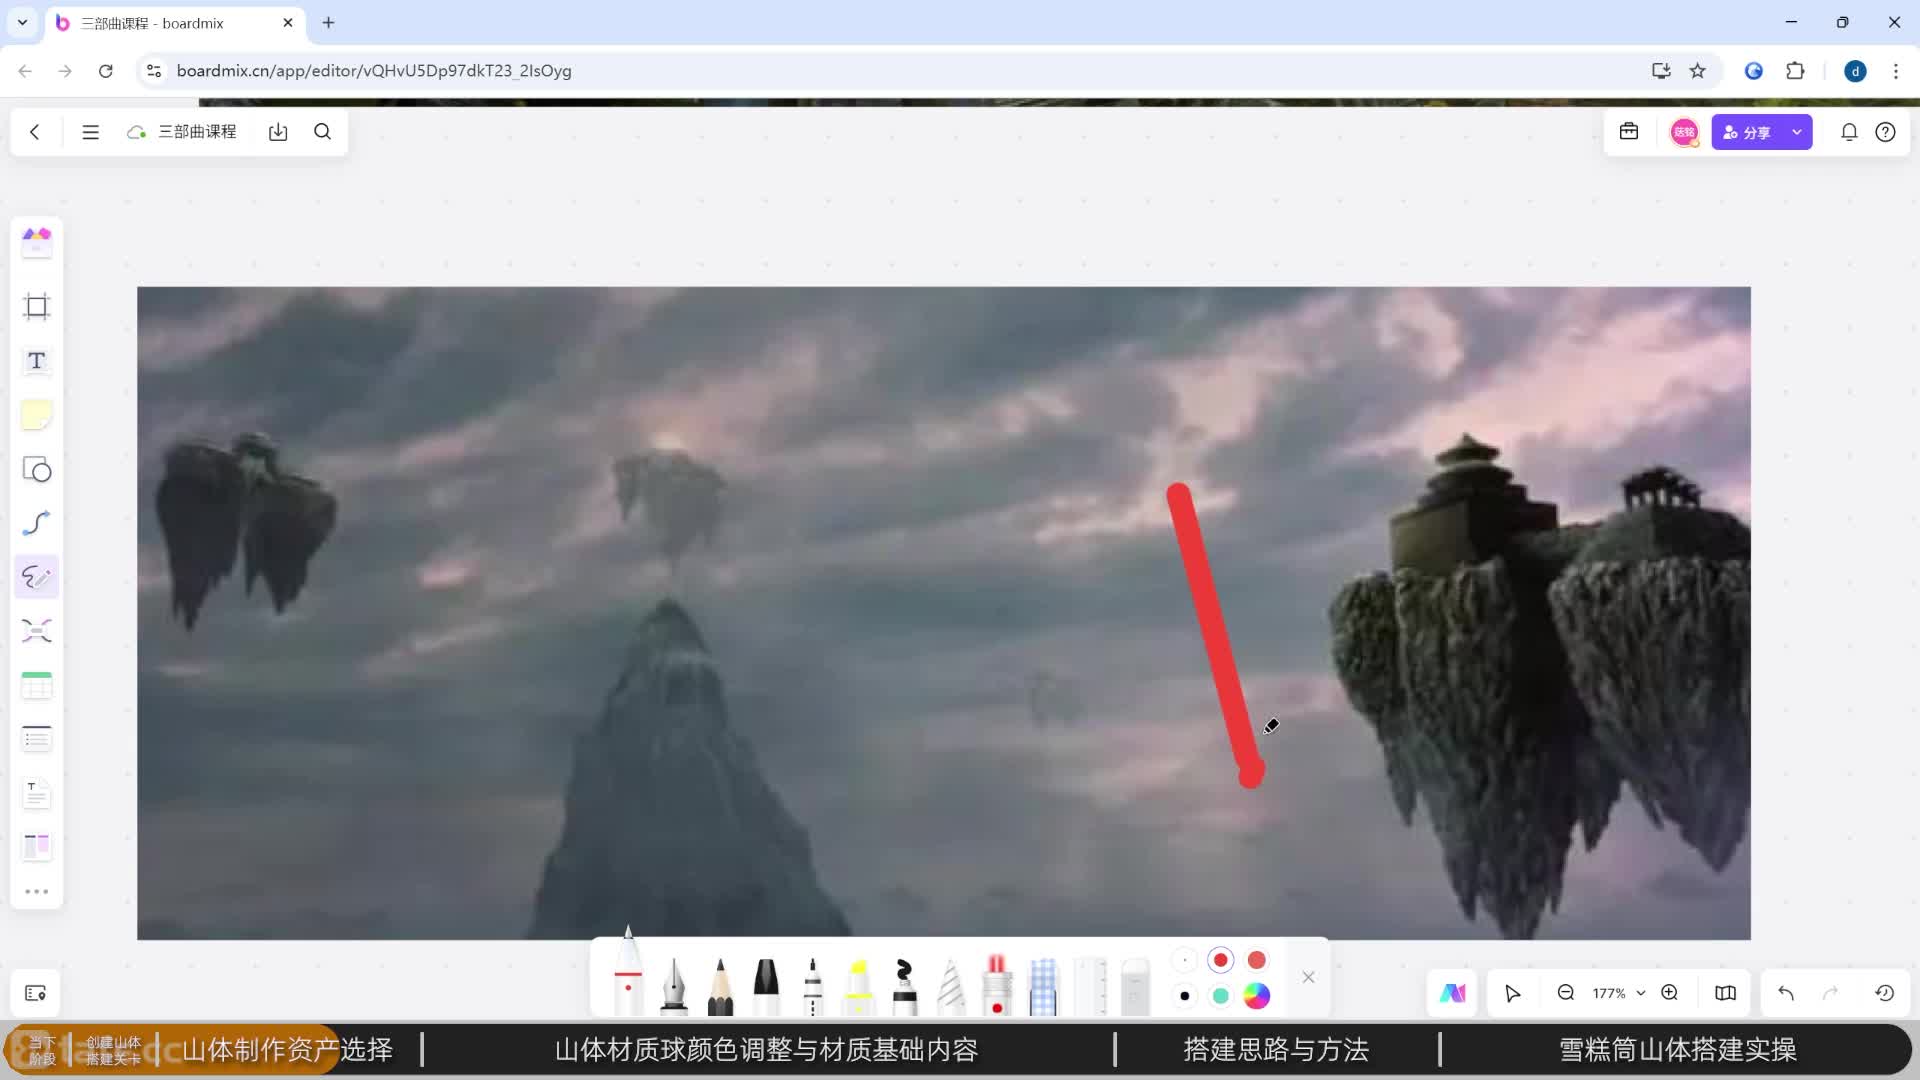The width and height of the screenshot is (1920, 1080).
Task: Choose the dashed line pen
Action: [813, 986]
